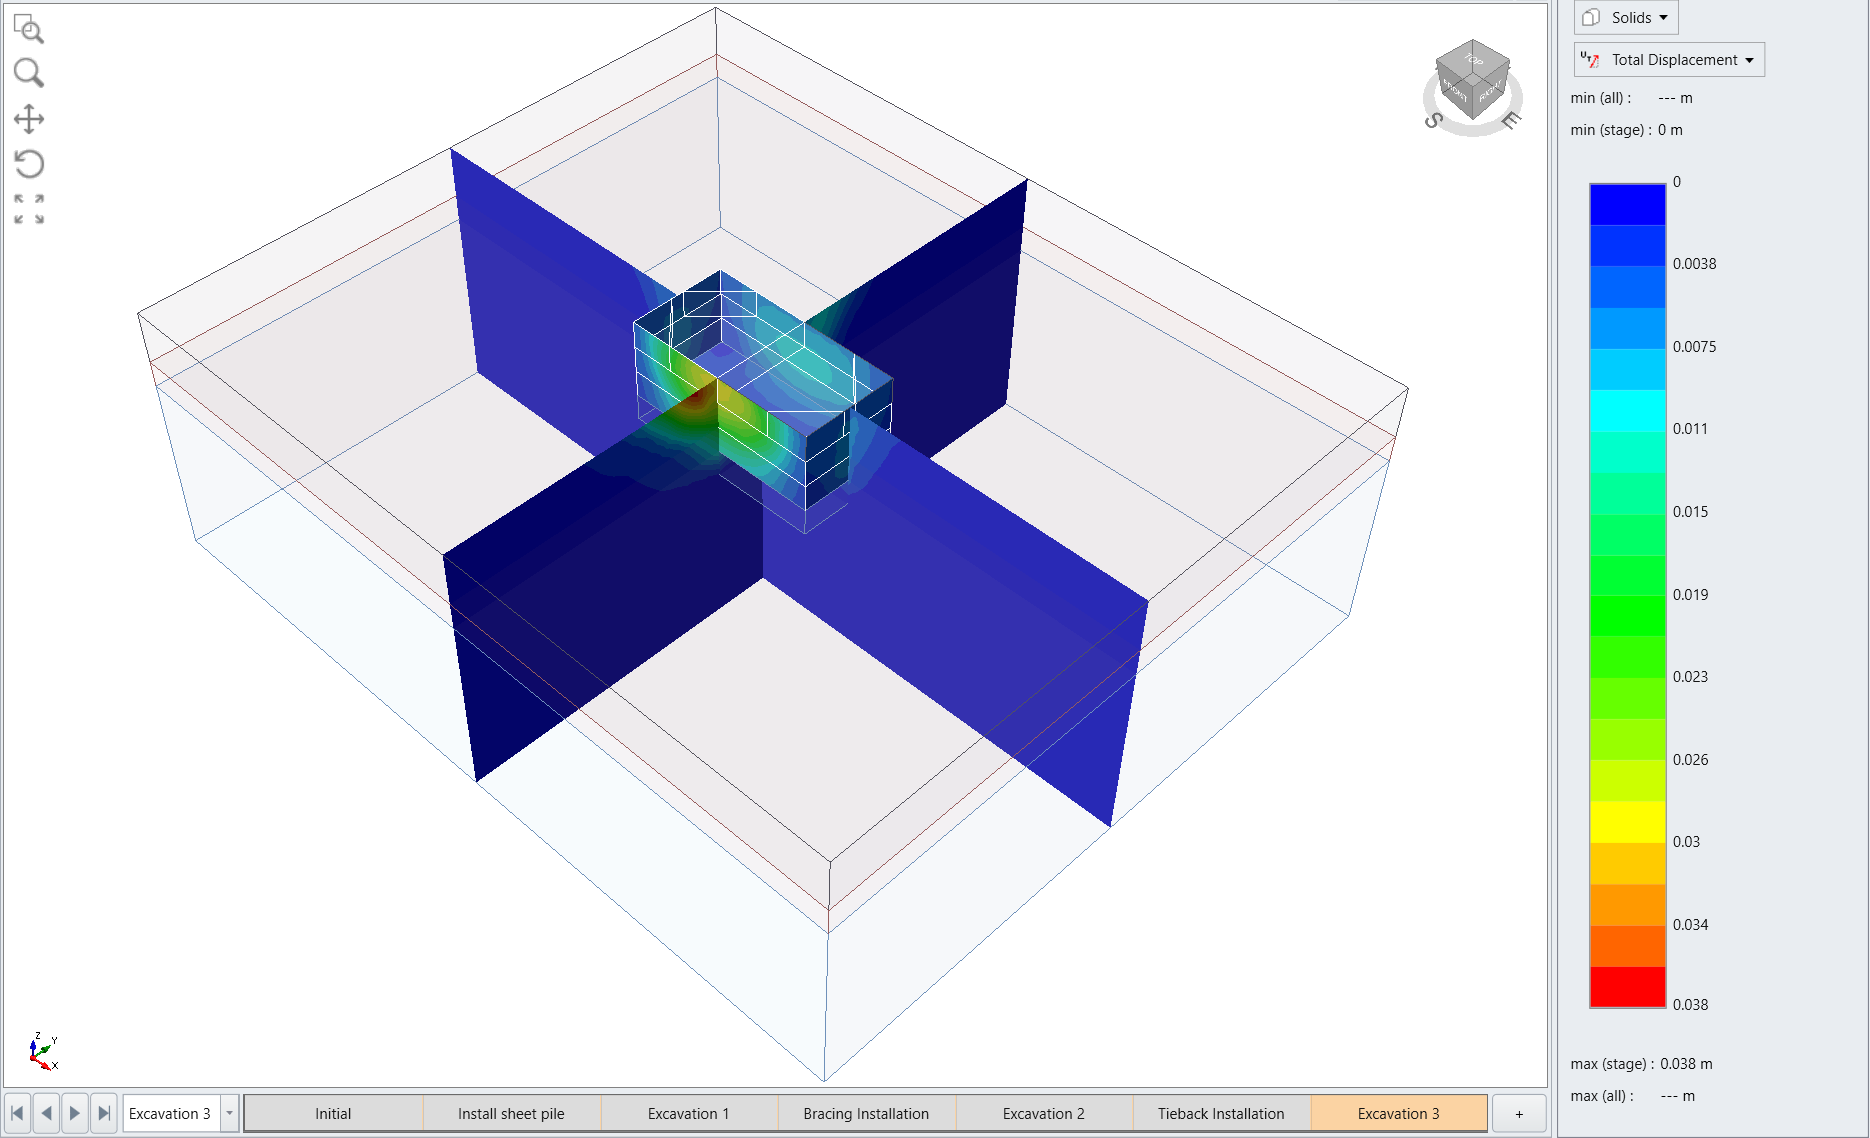Click the 'min (all) : --- m' label

[x=1631, y=98]
